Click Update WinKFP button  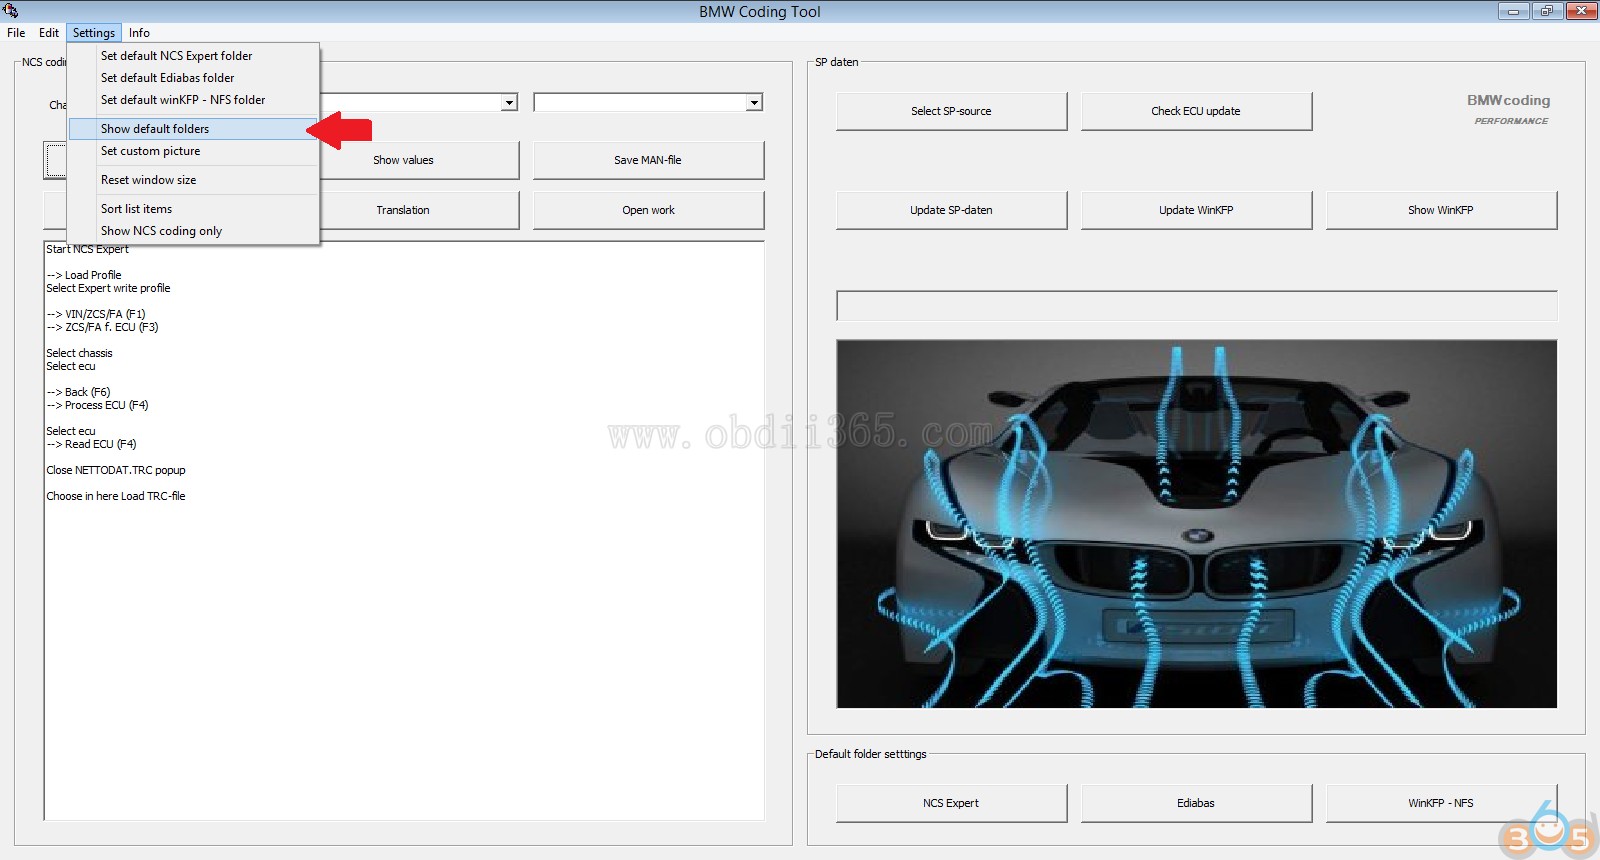point(1196,210)
